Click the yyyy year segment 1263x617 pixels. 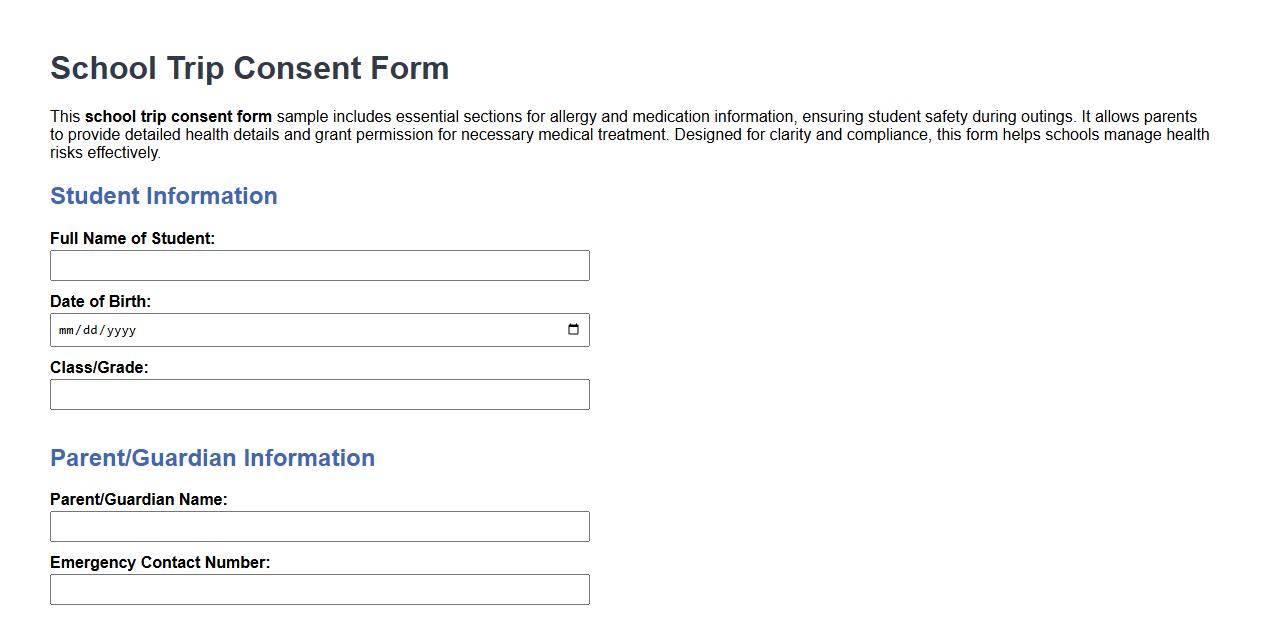click(122, 329)
